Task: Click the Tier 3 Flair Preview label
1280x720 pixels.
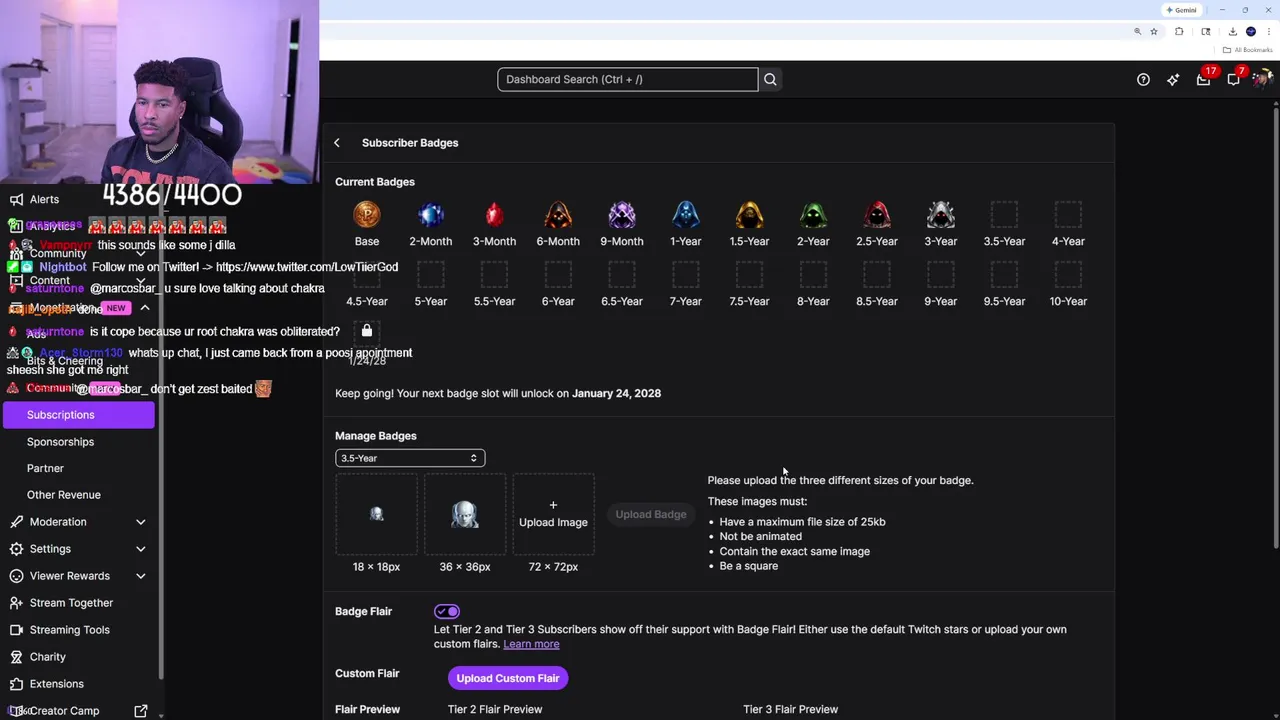Action: [x=790, y=709]
